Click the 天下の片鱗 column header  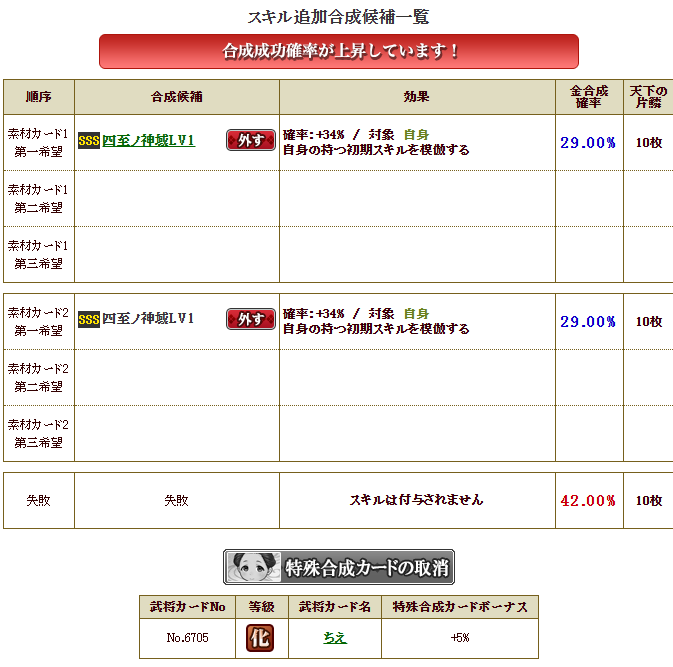(x=649, y=97)
